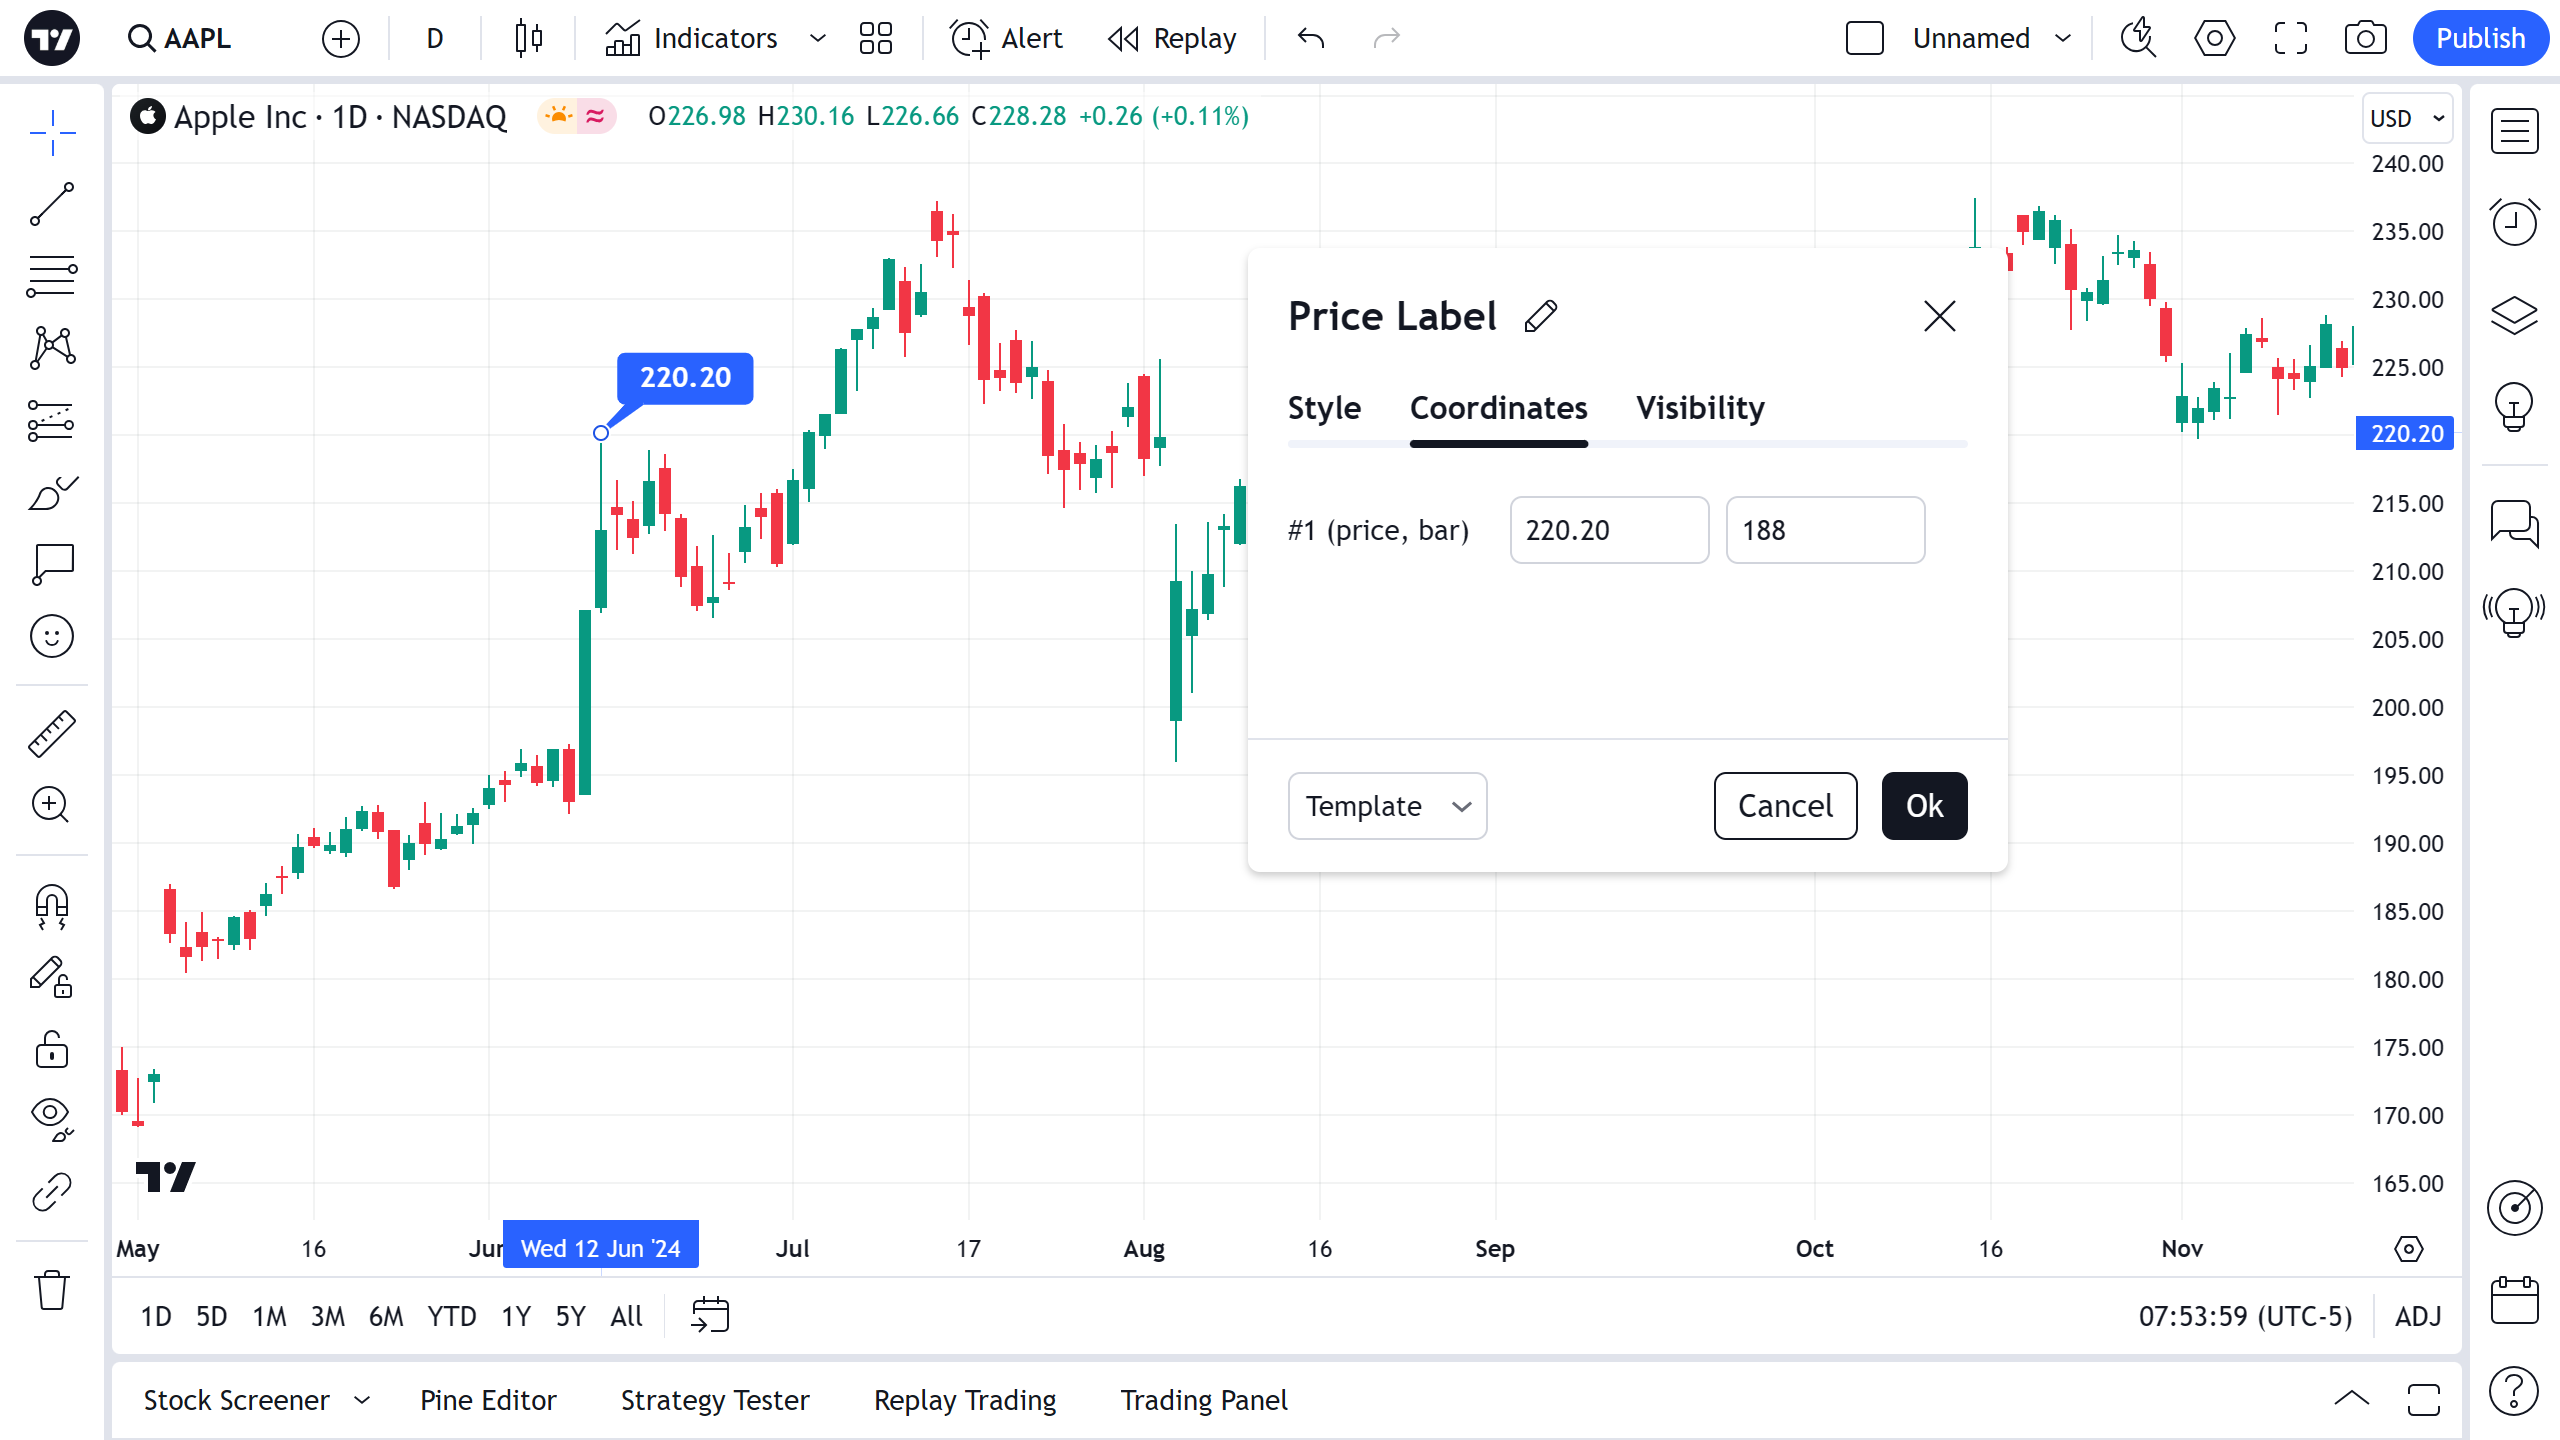Open the Template dropdown
Image resolution: width=2560 pixels, height=1440 pixels.
click(1387, 806)
